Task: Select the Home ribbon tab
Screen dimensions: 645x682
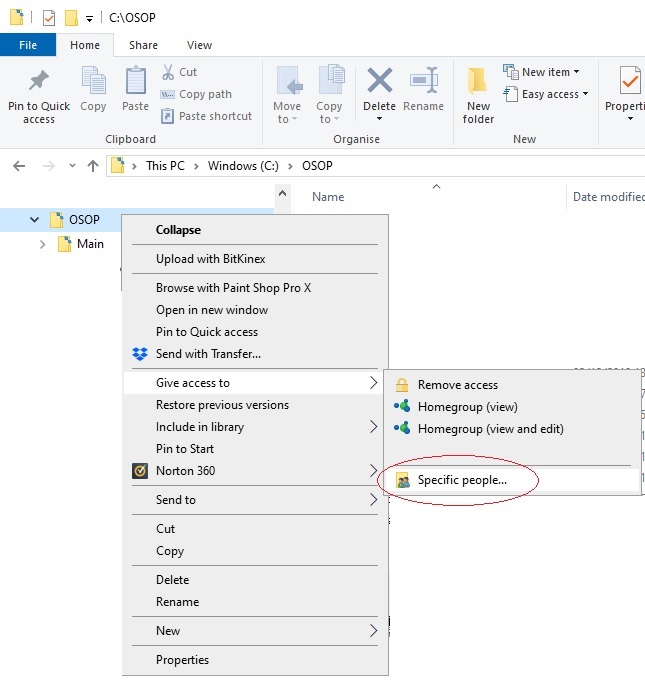Action: tap(85, 45)
